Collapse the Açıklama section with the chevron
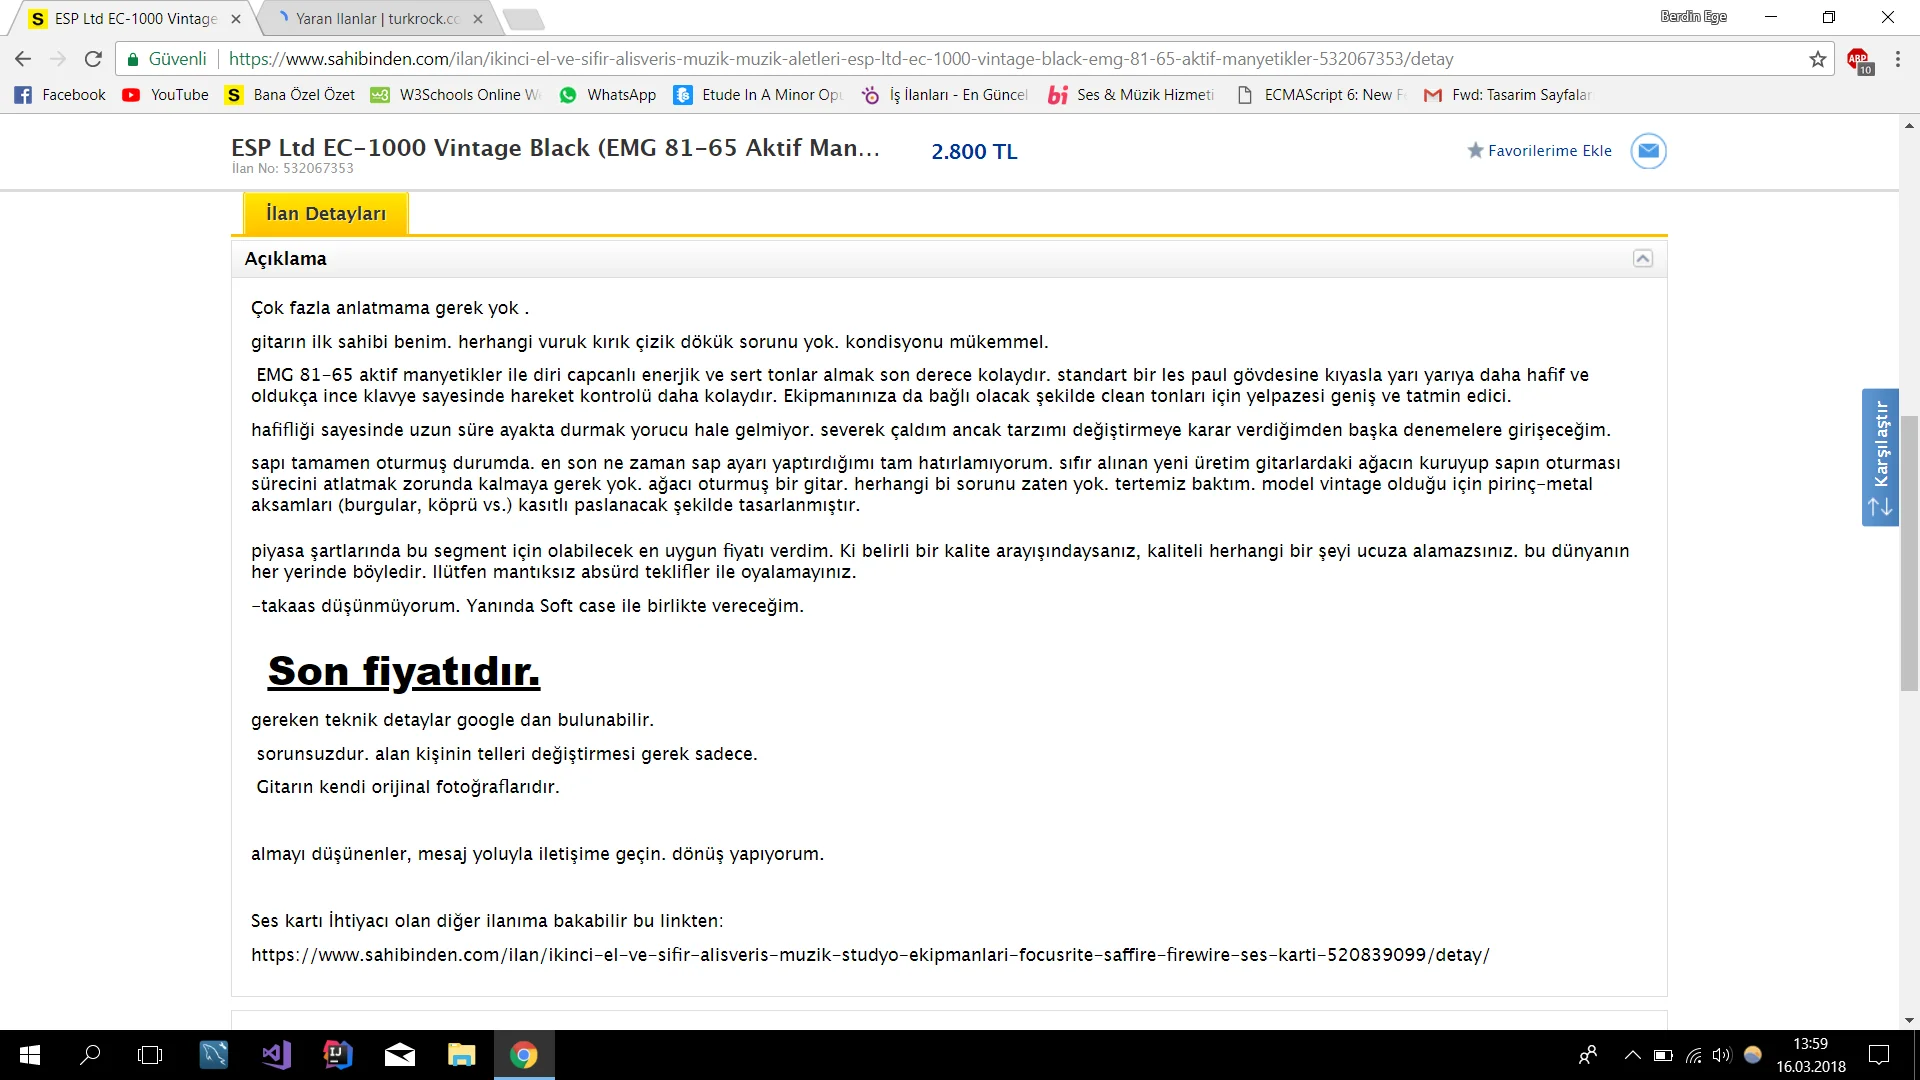Image resolution: width=1920 pixels, height=1080 pixels. tap(1643, 258)
